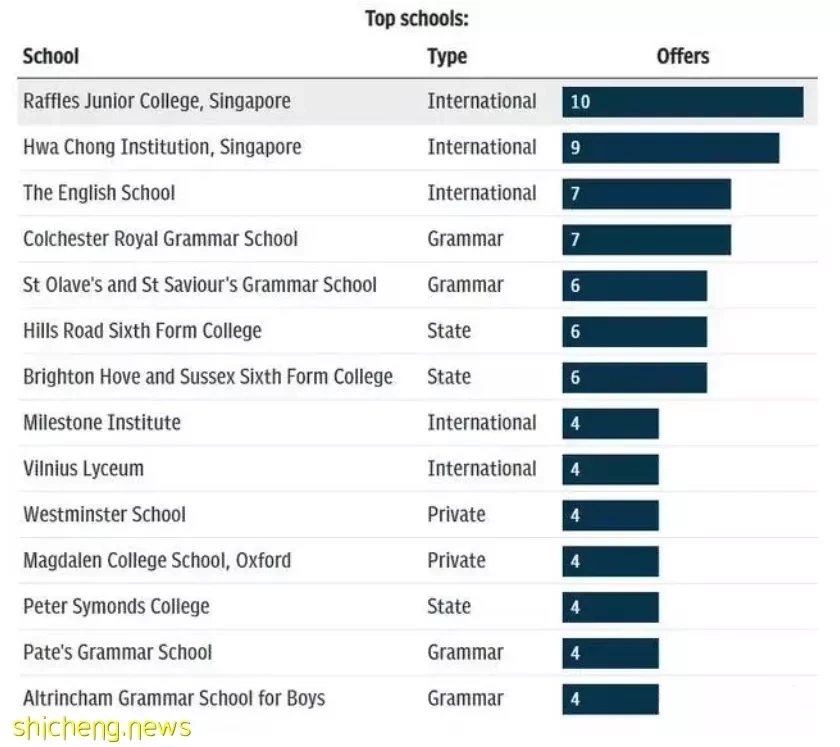Click Magdalen College School, Oxford
This screenshot has width=840, height=747.
pyautogui.click(x=157, y=561)
